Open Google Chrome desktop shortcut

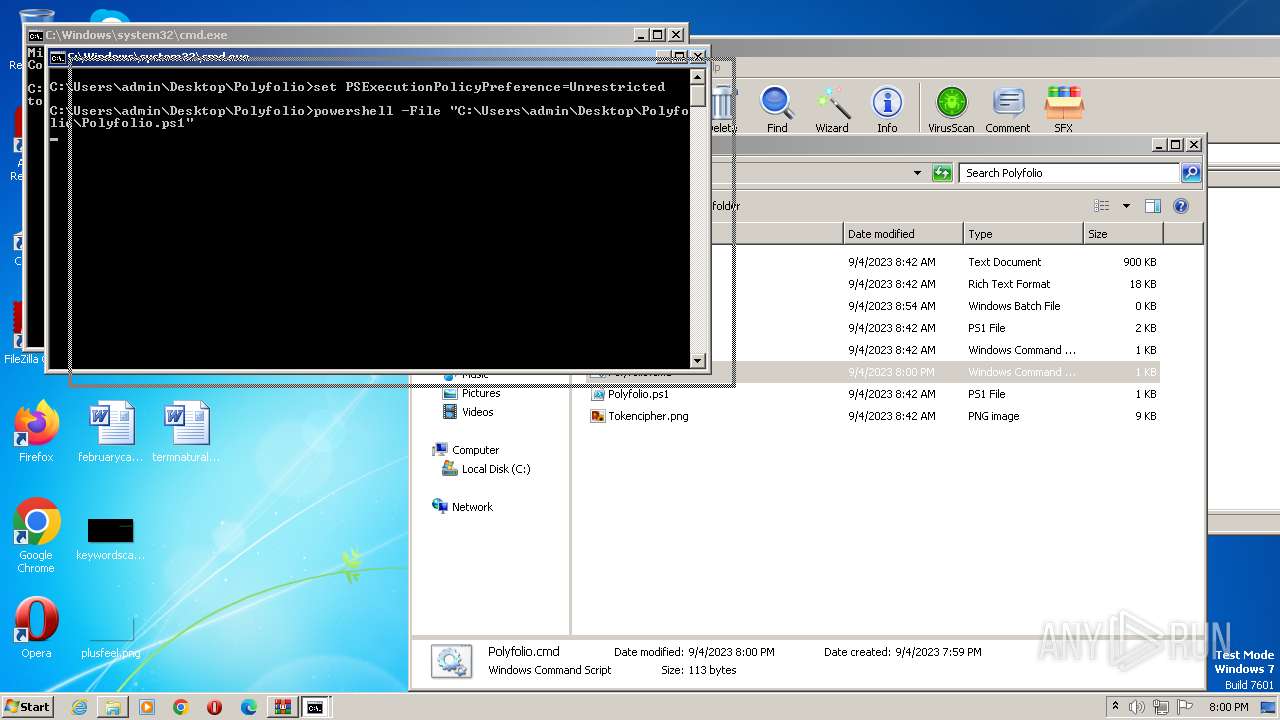pyautogui.click(x=36, y=536)
